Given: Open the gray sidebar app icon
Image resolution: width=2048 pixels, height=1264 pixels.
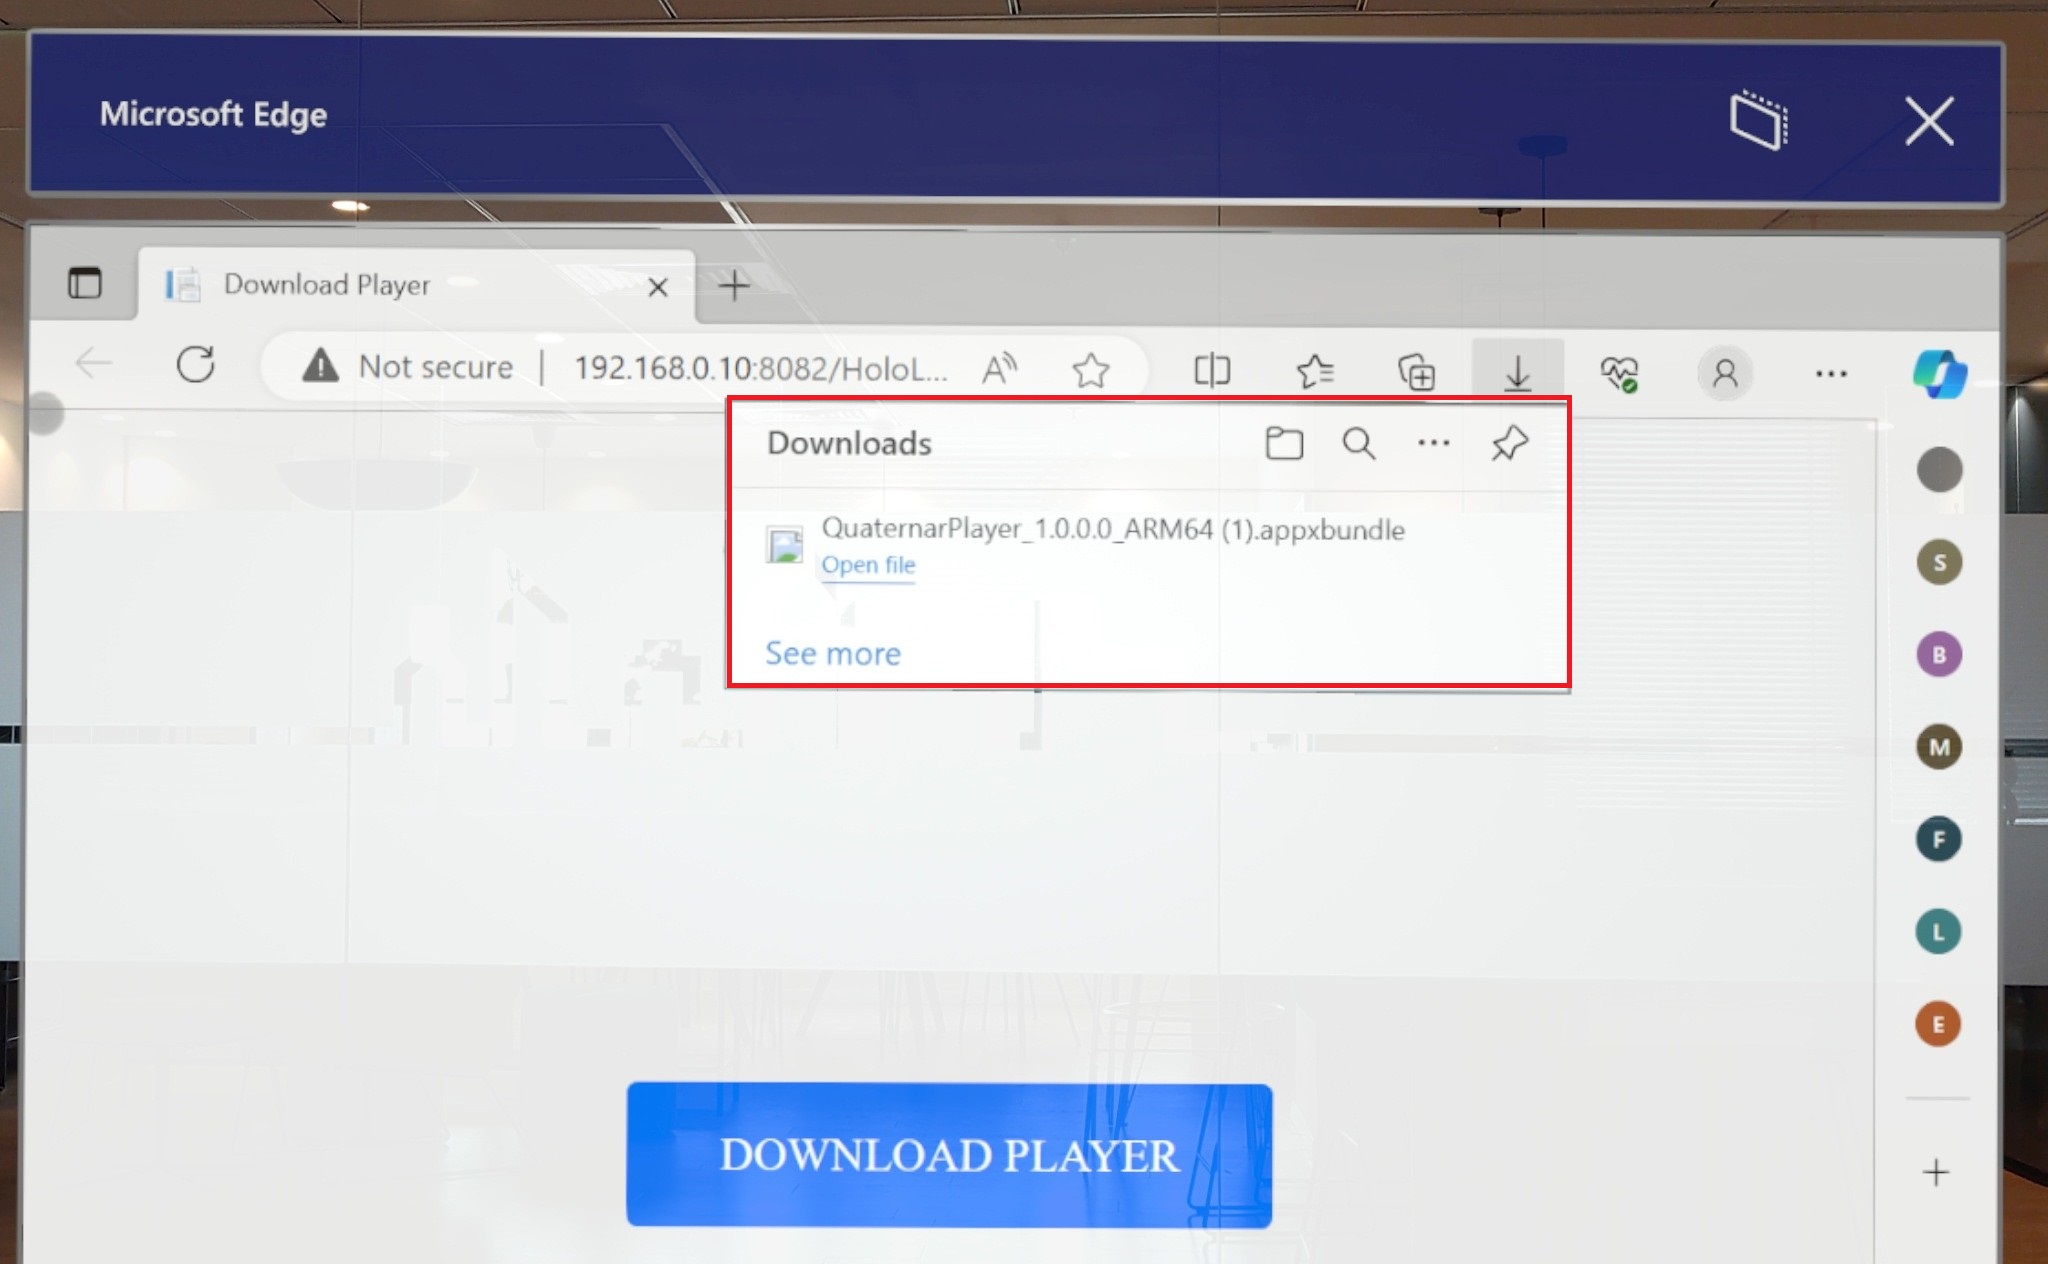Looking at the screenshot, I should click(x=1939, y=470).
